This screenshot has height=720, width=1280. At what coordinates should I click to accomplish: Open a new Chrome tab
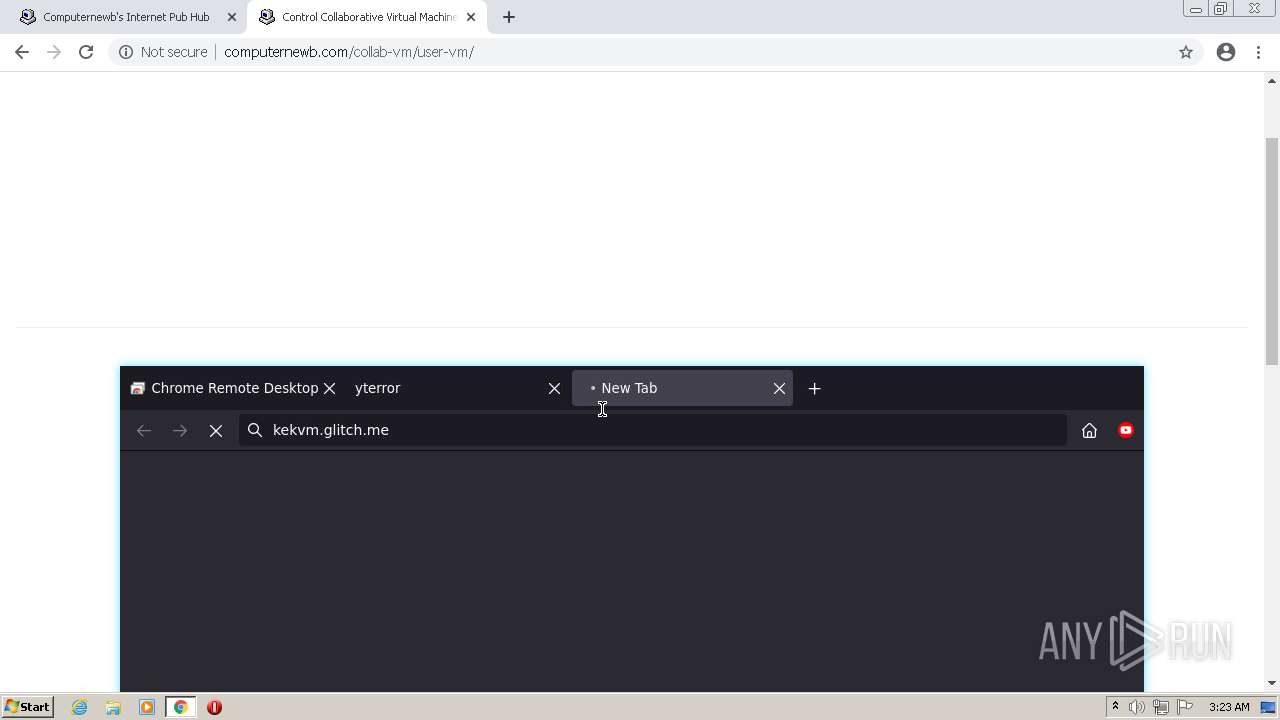509,17
